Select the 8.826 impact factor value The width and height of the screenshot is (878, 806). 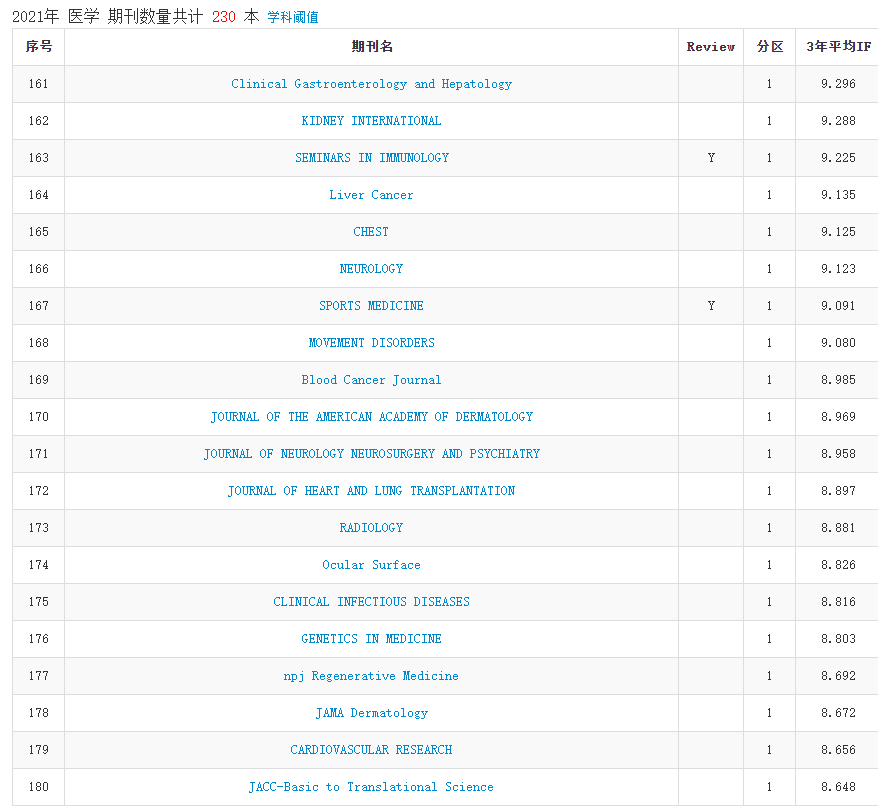pos(838,565)
